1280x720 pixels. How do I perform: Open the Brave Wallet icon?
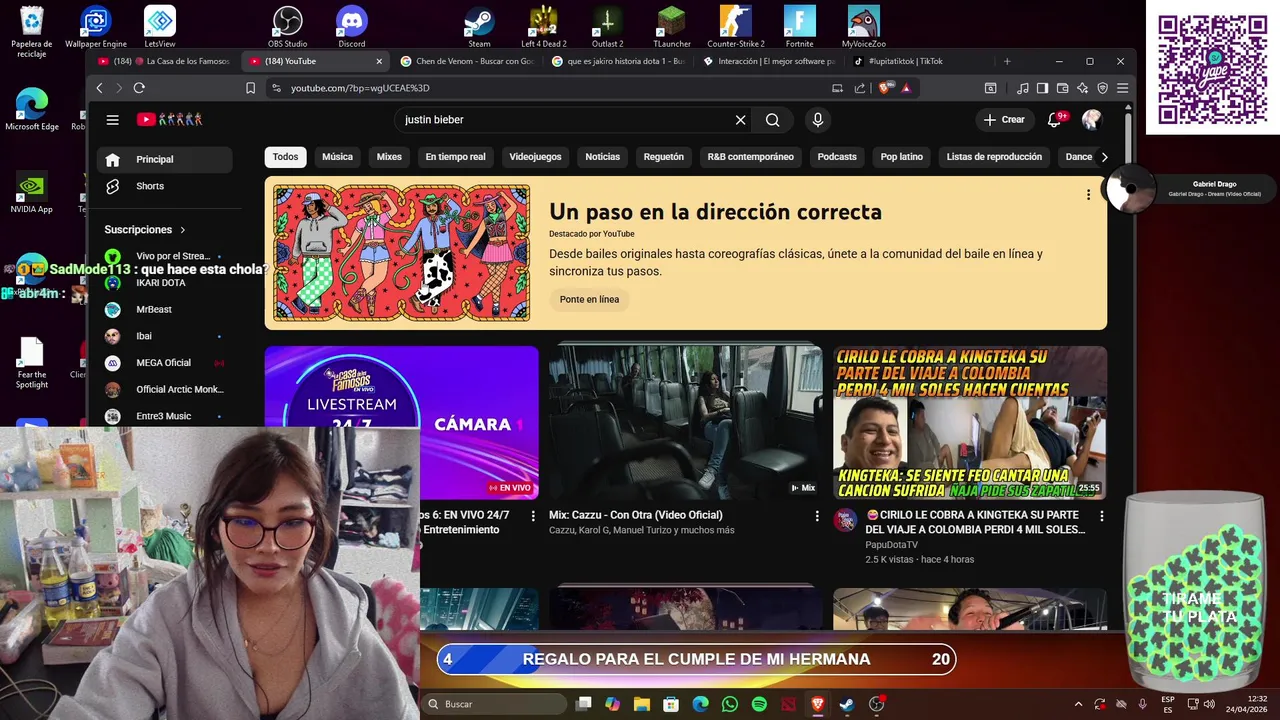[x=1062, y=88]
